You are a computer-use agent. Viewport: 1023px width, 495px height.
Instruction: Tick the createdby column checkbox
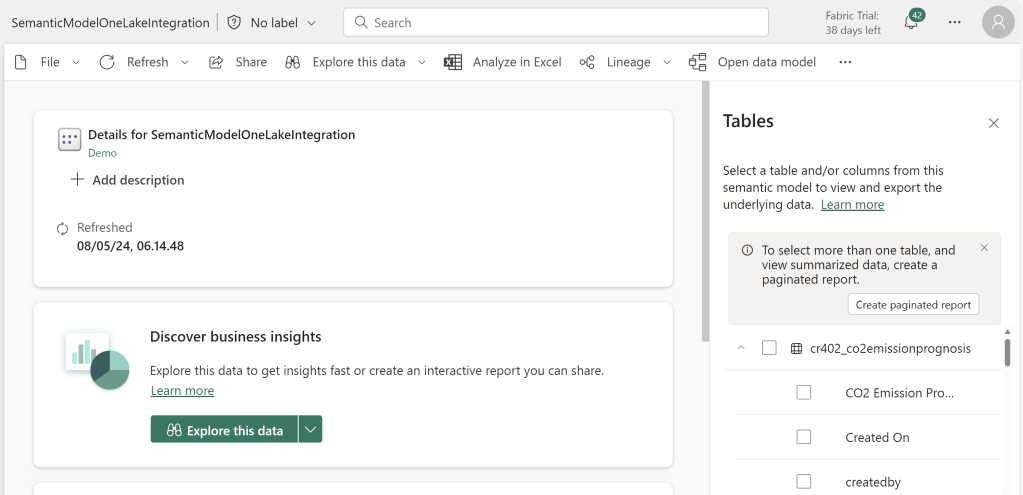pyautogui.click(x=804, y=482)
